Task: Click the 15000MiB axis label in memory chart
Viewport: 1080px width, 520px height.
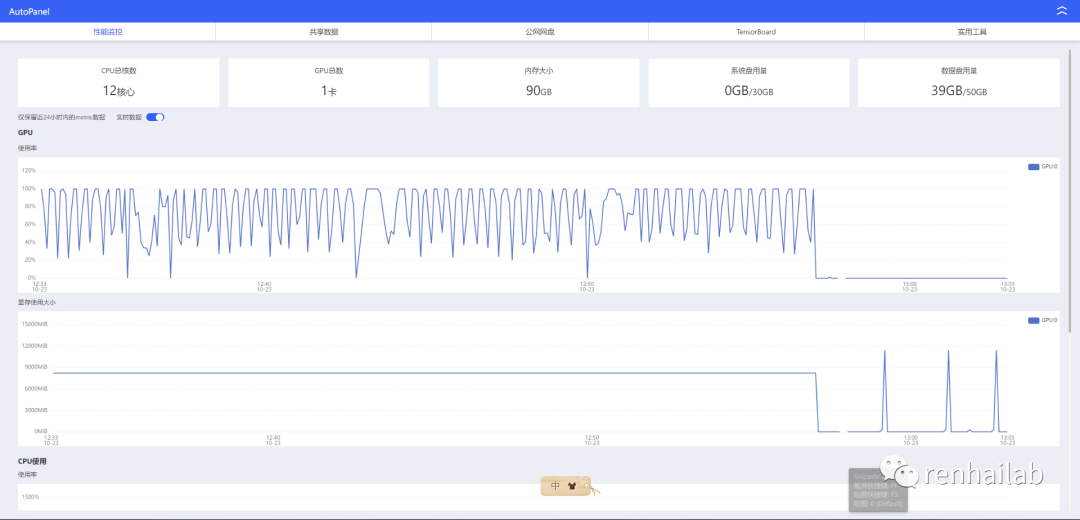Action: (34, 324)
